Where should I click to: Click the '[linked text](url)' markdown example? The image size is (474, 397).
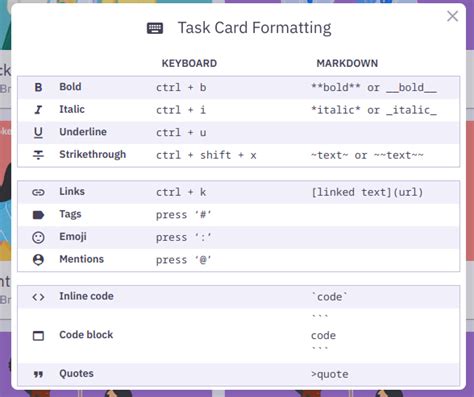[x=367, y=192]
